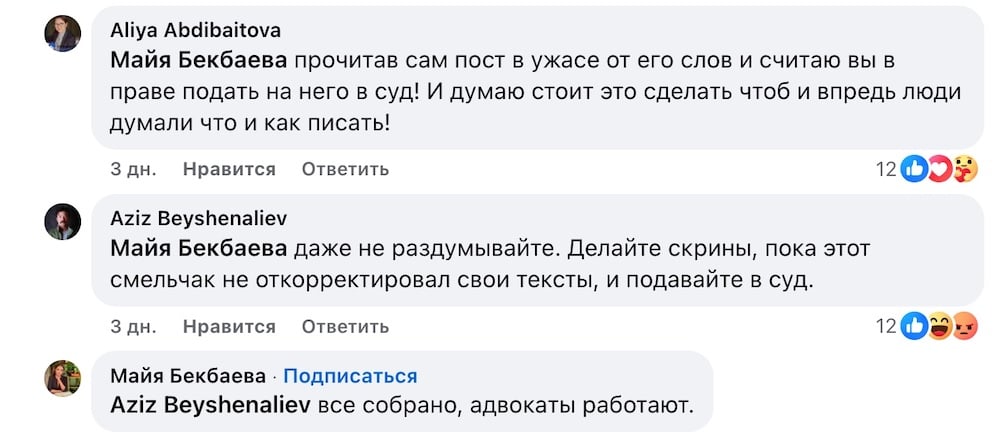1000x437 pixels.
Task: Open Aliya Abdibaitova author name link
Action: pos(195,30)
